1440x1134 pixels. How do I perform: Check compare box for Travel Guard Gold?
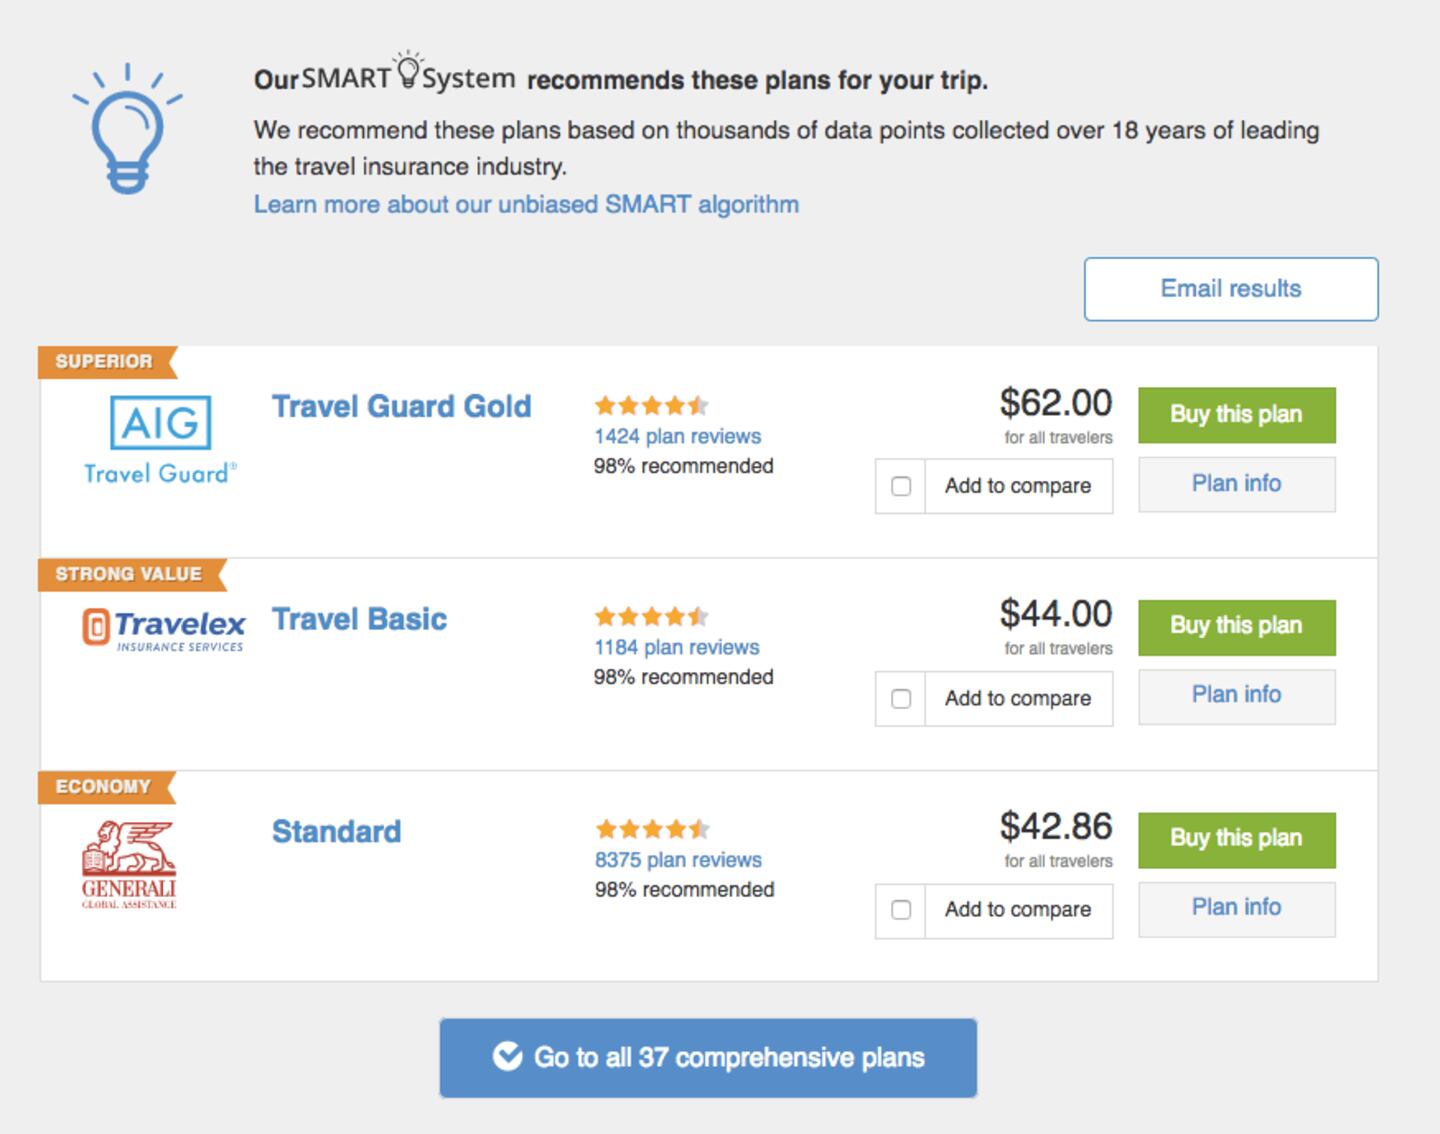coord(901,486)
